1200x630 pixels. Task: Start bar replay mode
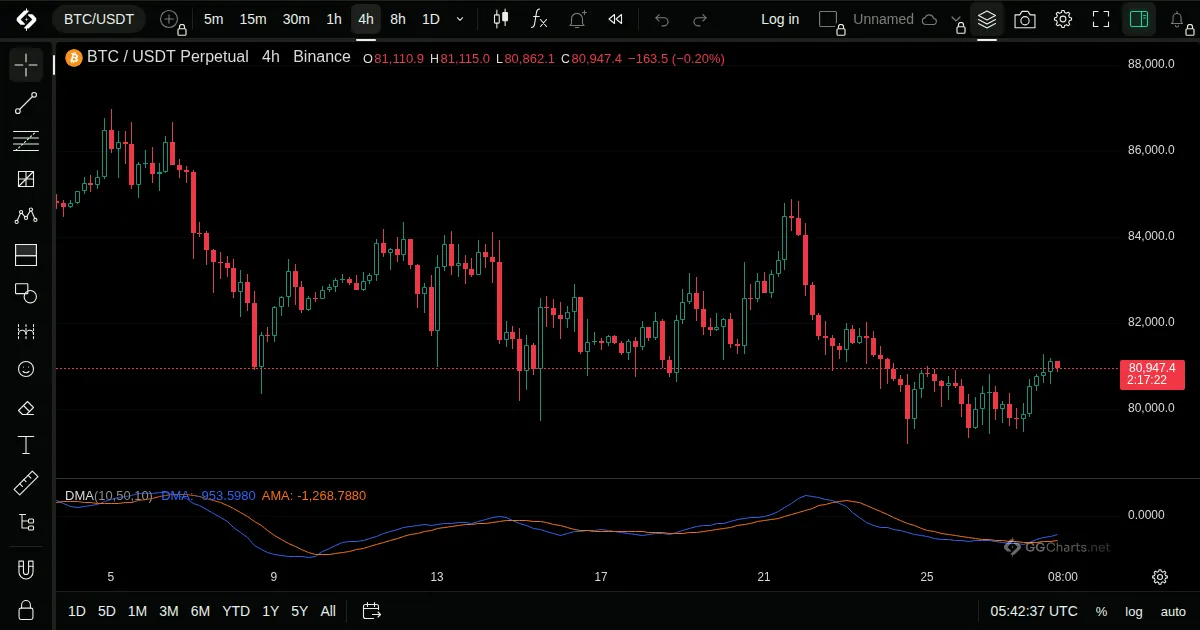(x=616, y=19)
